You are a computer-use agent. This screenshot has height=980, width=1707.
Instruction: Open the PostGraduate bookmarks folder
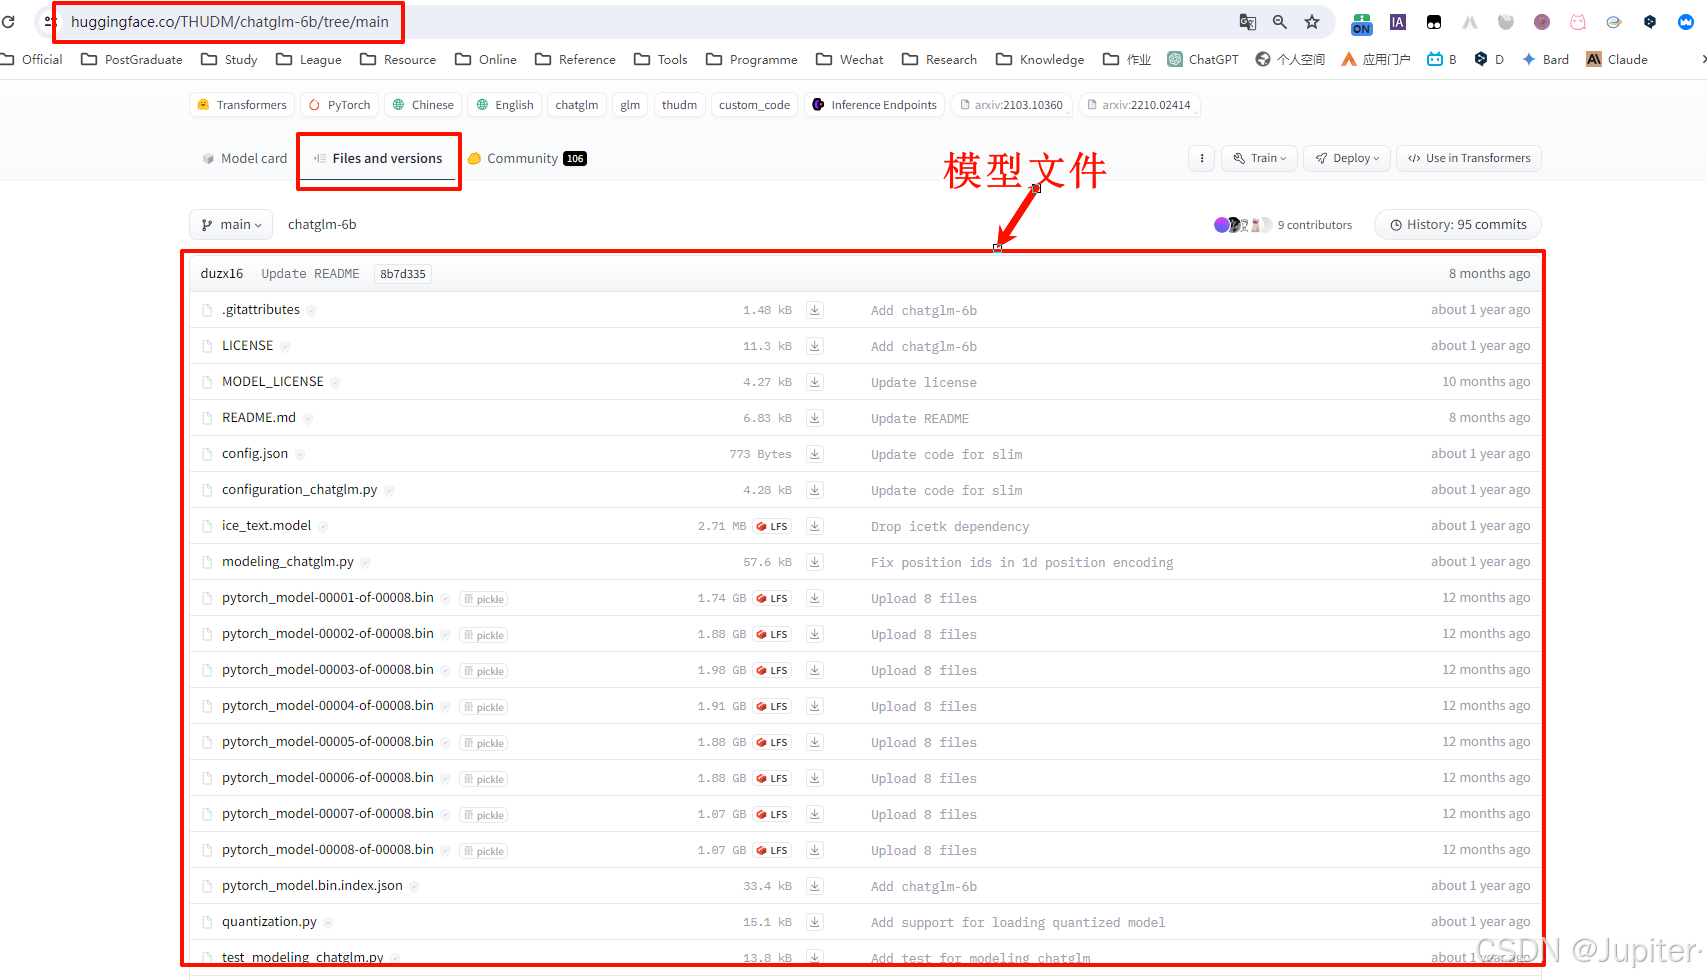pos(132,60)
